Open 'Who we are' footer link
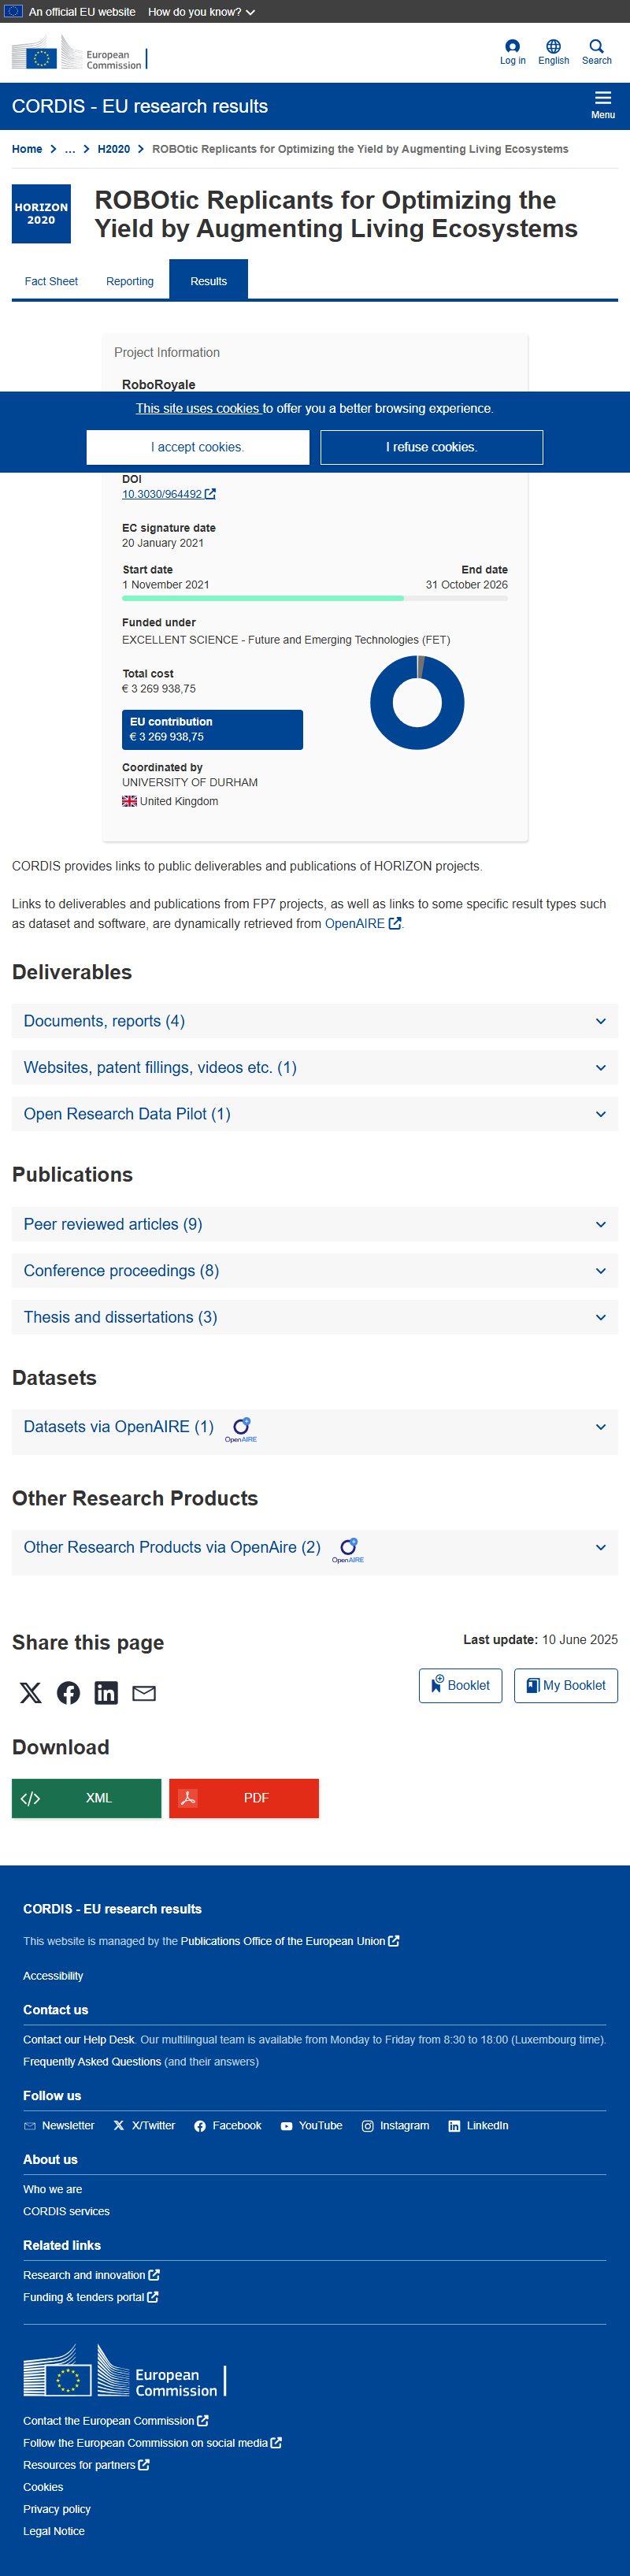The height and width of the screenshot is (2576, 630). click(53, 2189)
